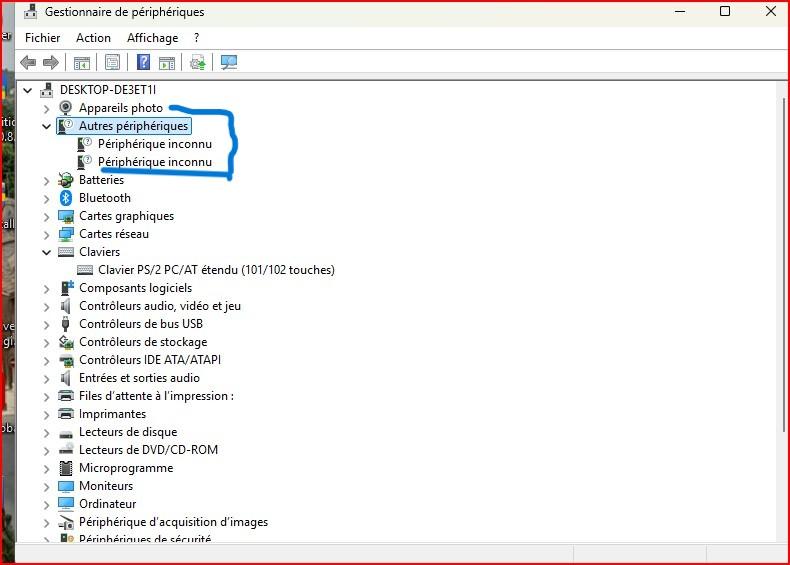Click the Contrôleurs de bus USB icon

(x=65, y=324)
